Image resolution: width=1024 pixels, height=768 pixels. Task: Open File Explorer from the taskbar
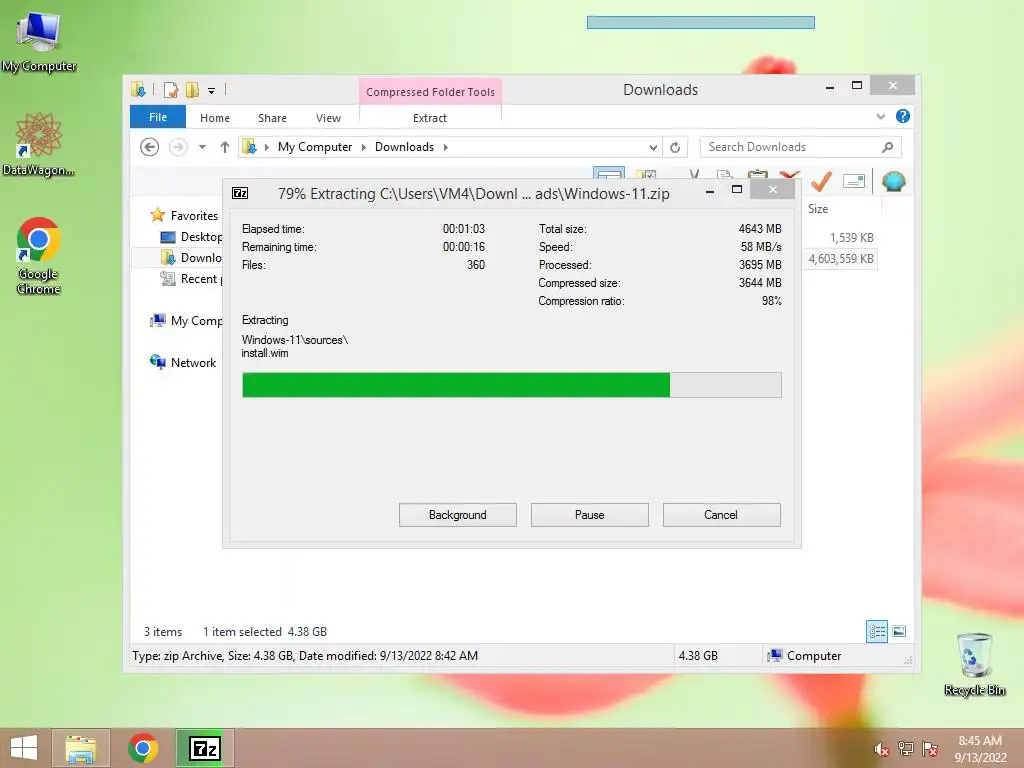80,748
